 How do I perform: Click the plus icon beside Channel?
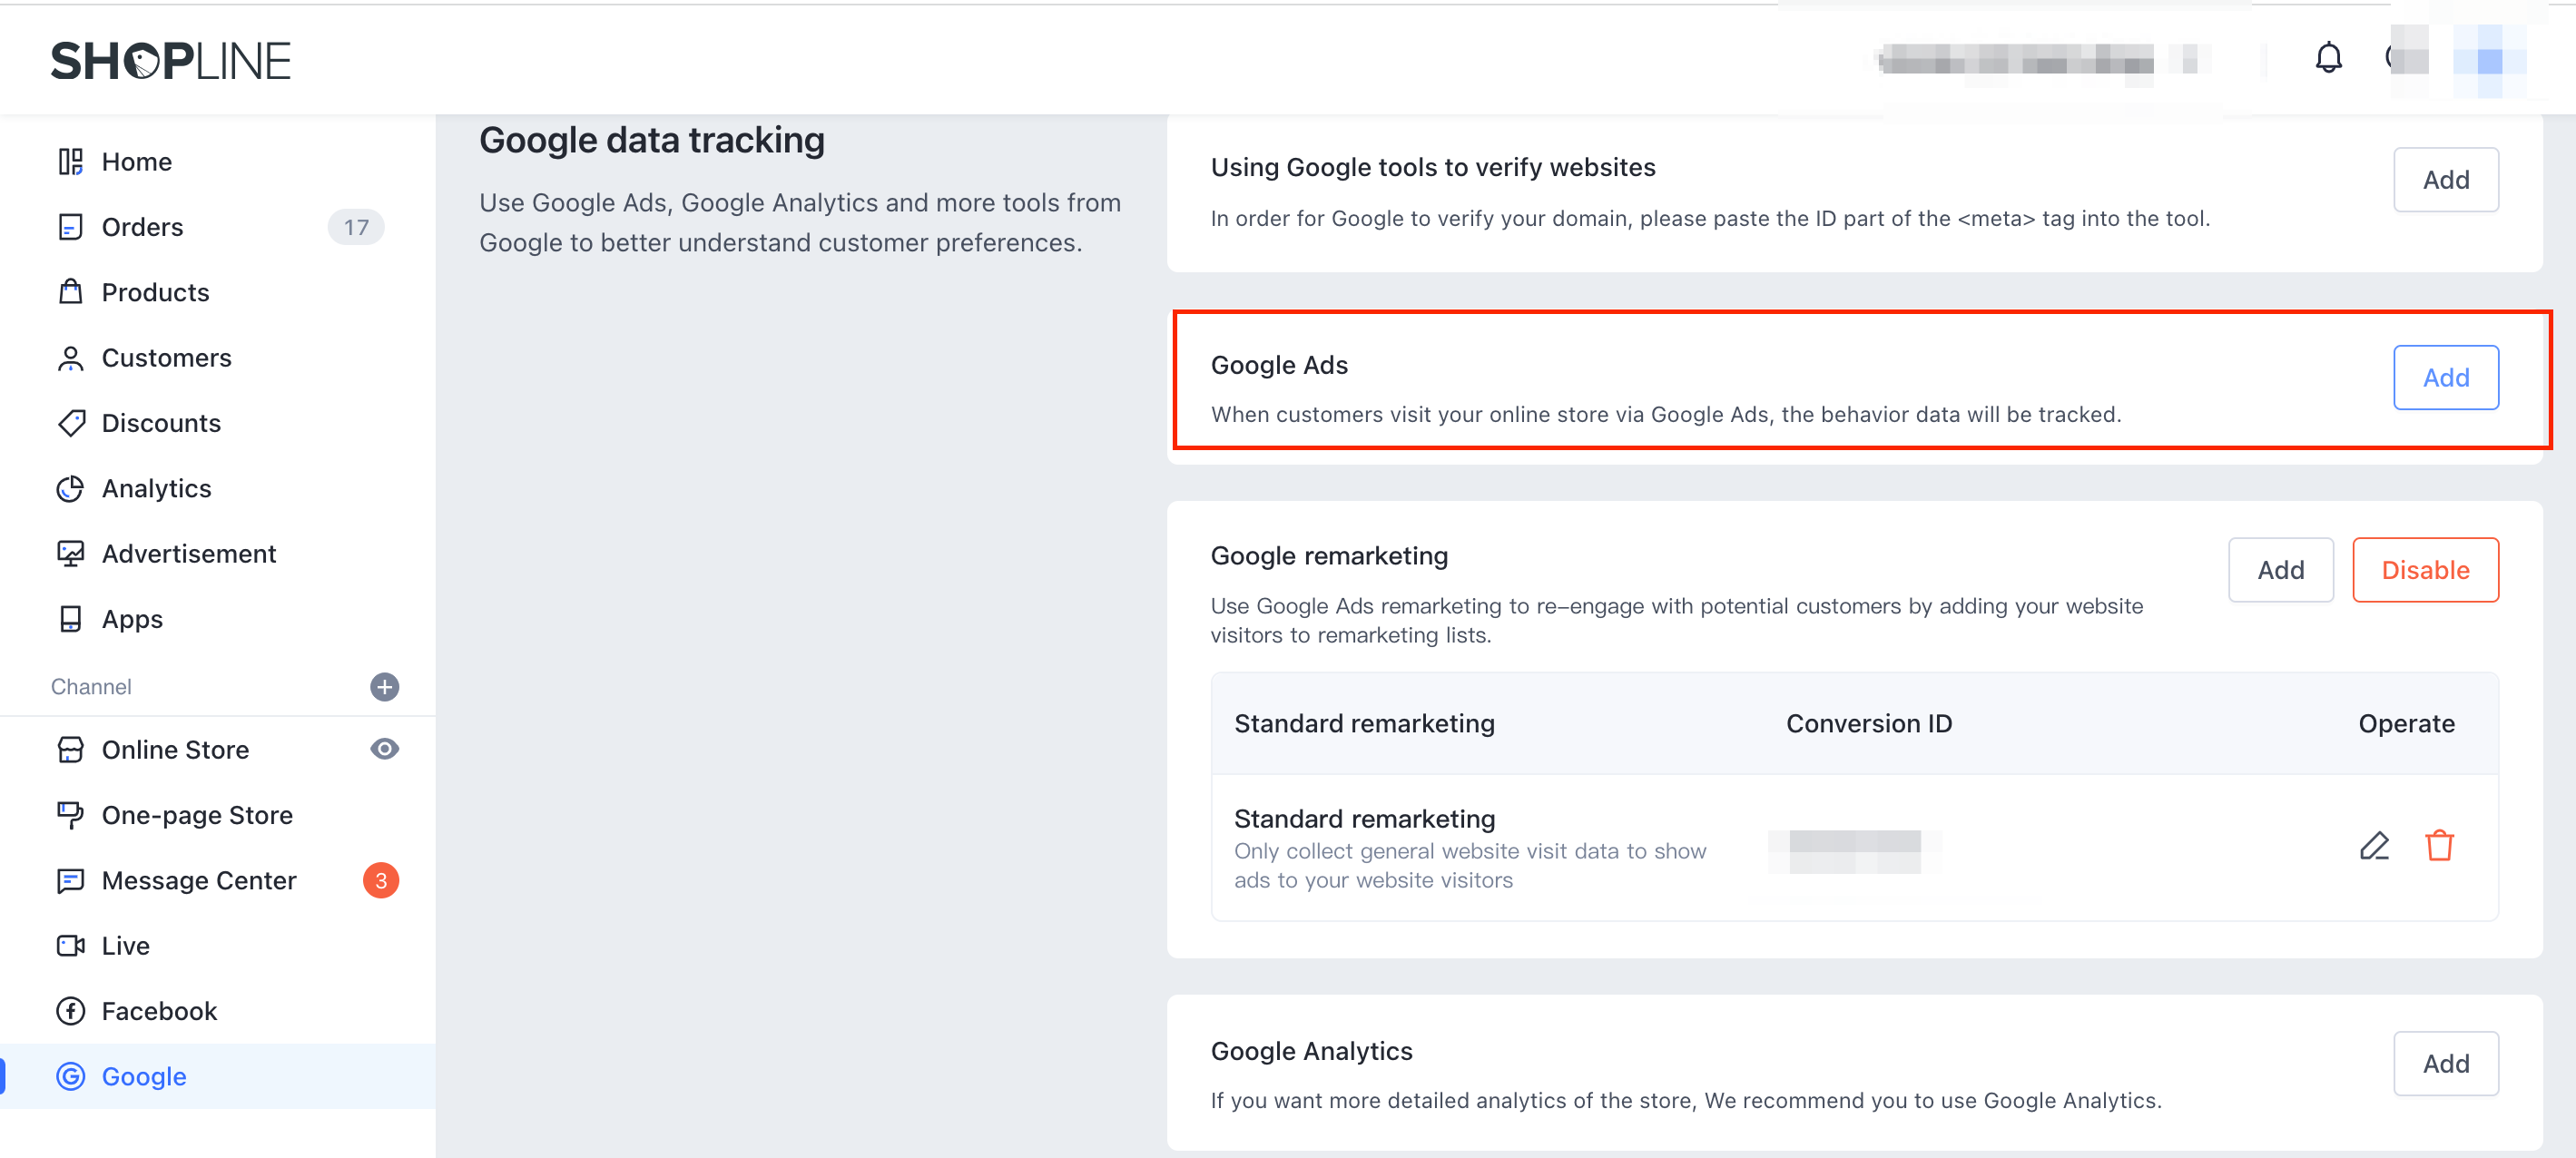point(384,686)
